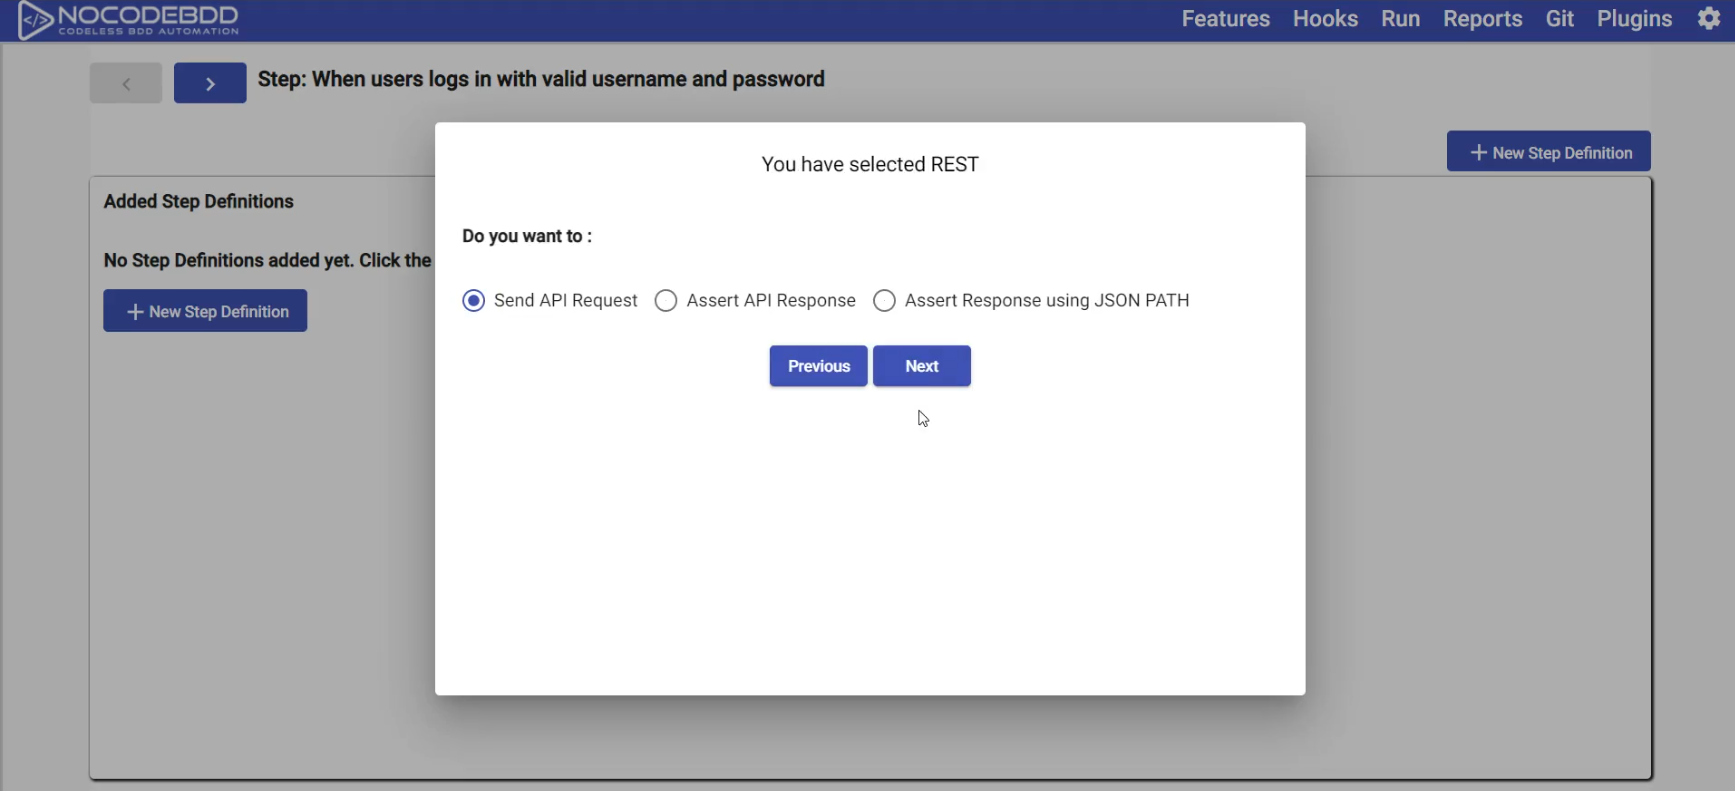
Task: Select the Send API Request option
Action: (473, 300)
